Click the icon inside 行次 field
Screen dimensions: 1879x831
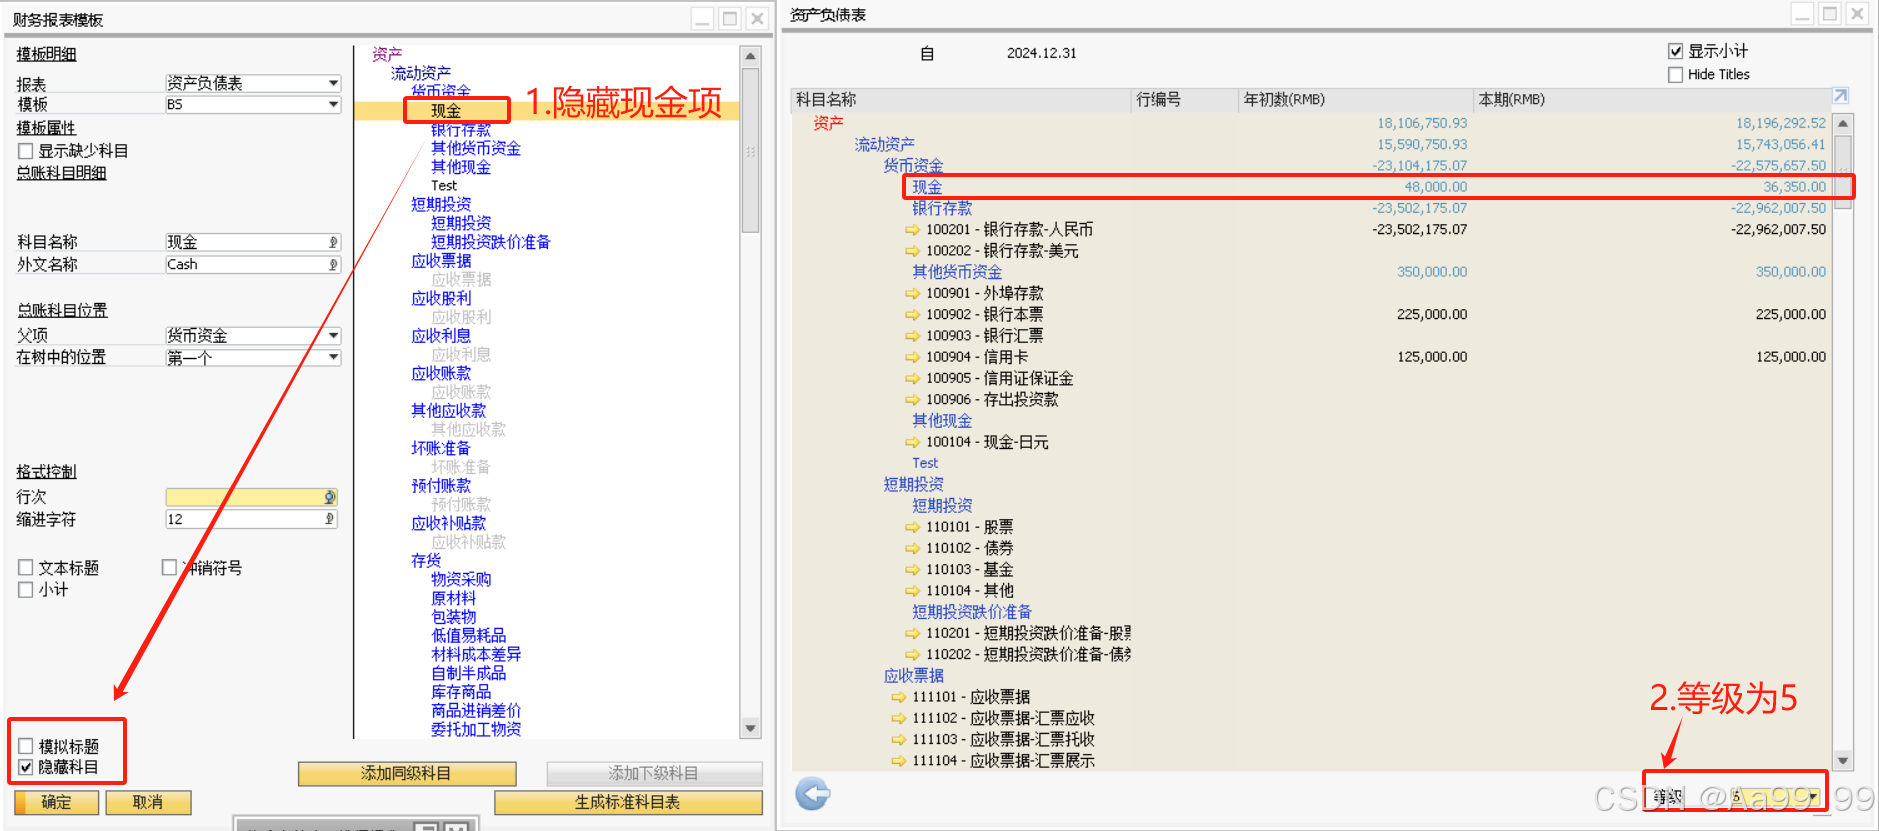pyautogui.click(x=329, y=497)
